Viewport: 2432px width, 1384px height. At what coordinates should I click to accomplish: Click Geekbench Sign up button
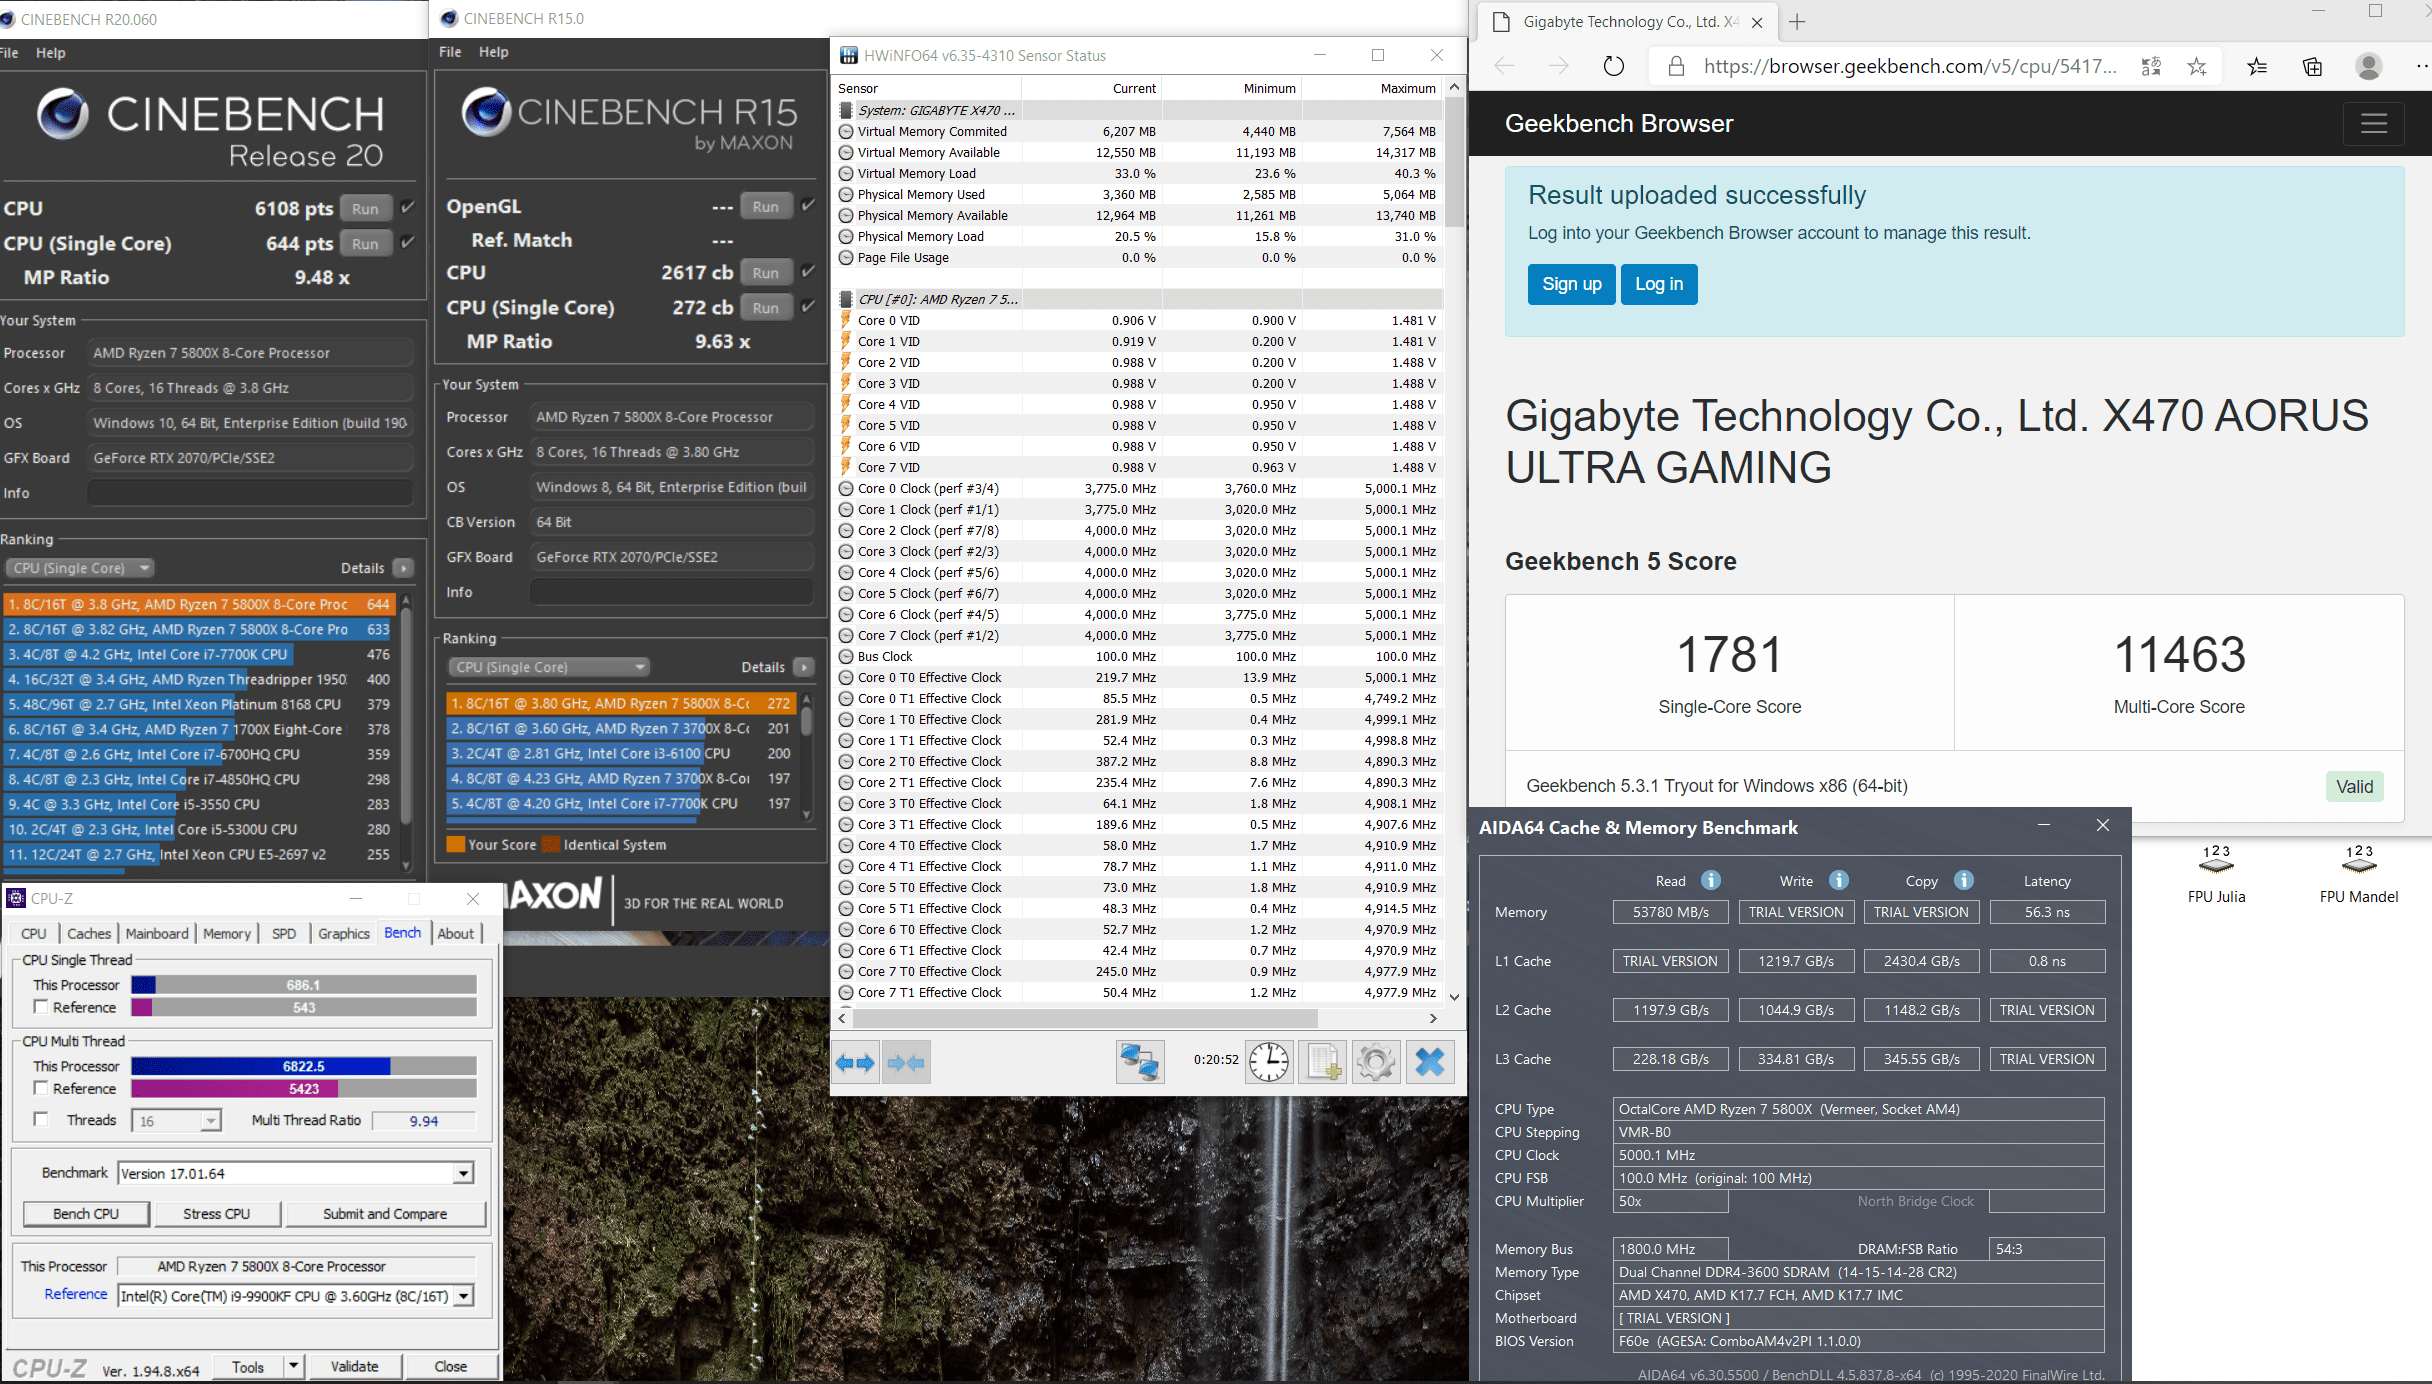tap(1571, 284)
